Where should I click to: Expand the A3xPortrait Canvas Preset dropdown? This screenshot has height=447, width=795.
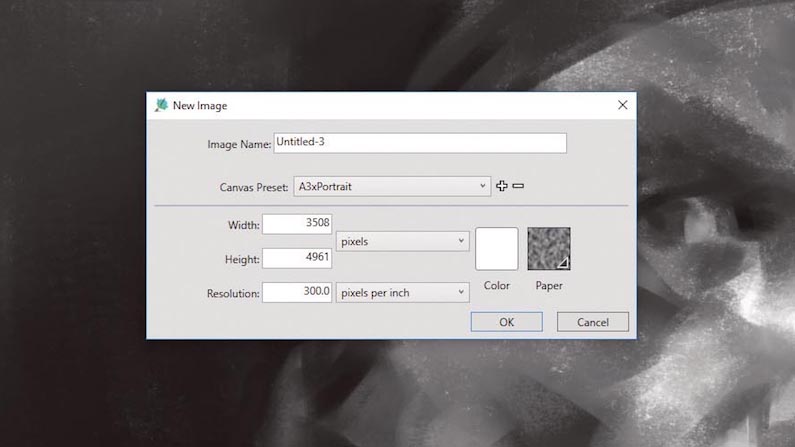(392, 187)
